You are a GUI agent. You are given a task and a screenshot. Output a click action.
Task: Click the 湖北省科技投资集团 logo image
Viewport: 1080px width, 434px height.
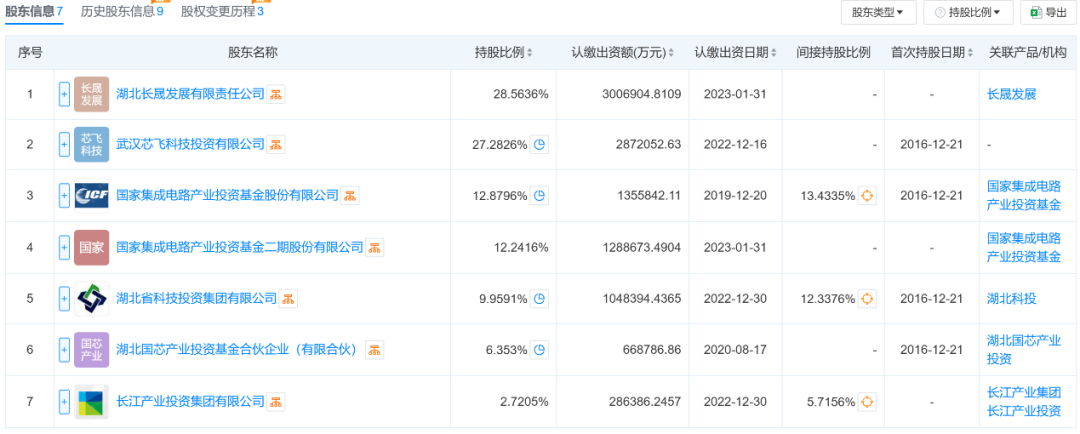point(92,299)
